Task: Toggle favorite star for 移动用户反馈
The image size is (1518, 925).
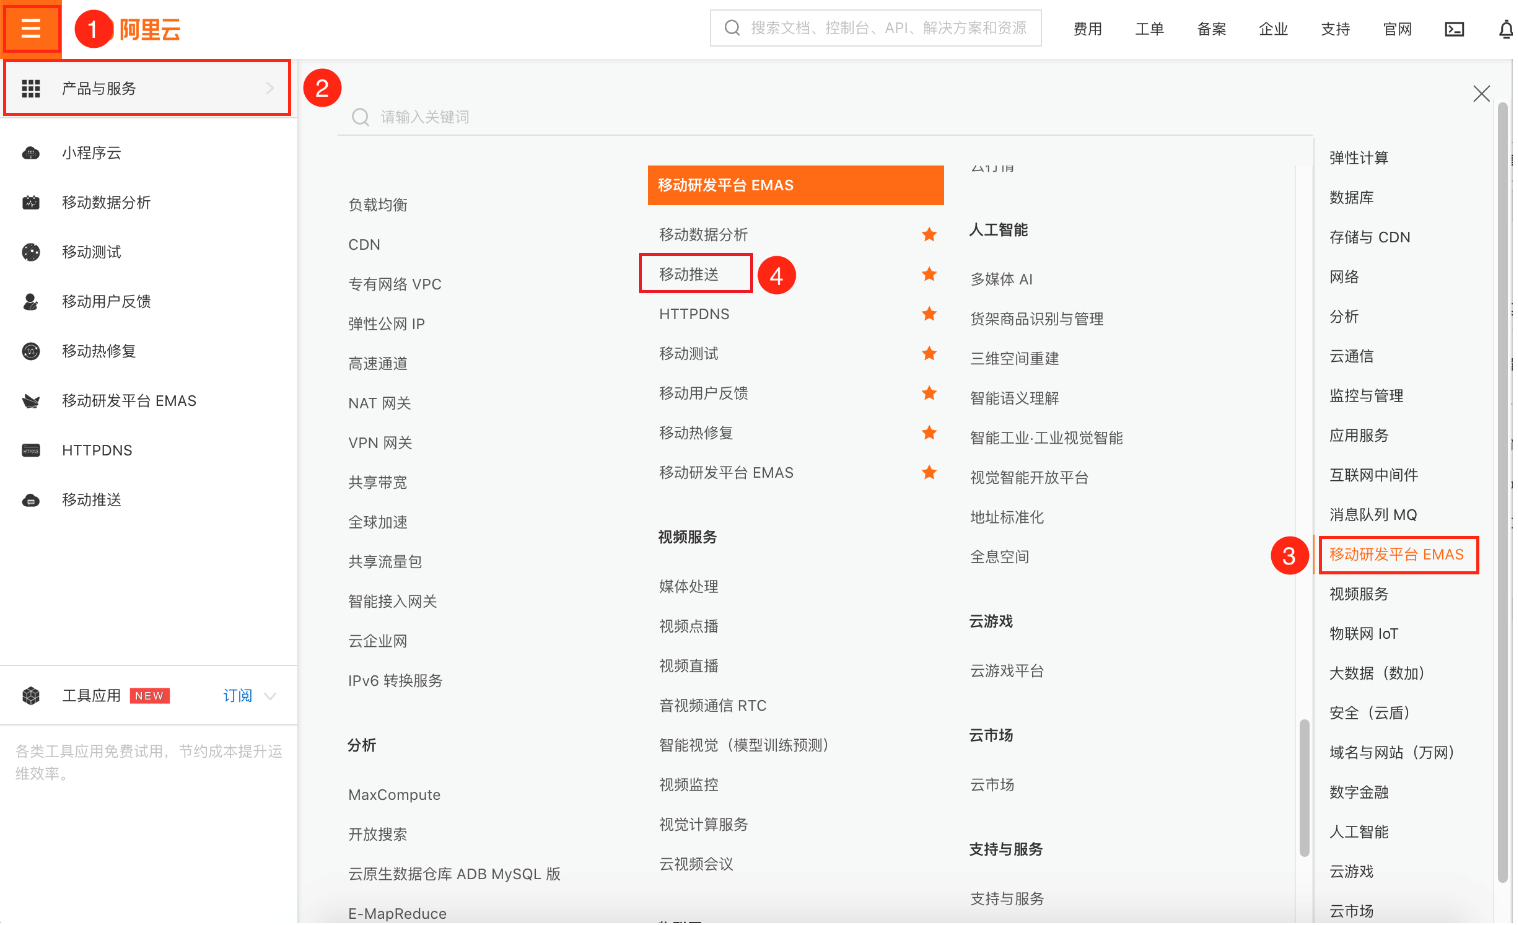Action: coord(929,393)
